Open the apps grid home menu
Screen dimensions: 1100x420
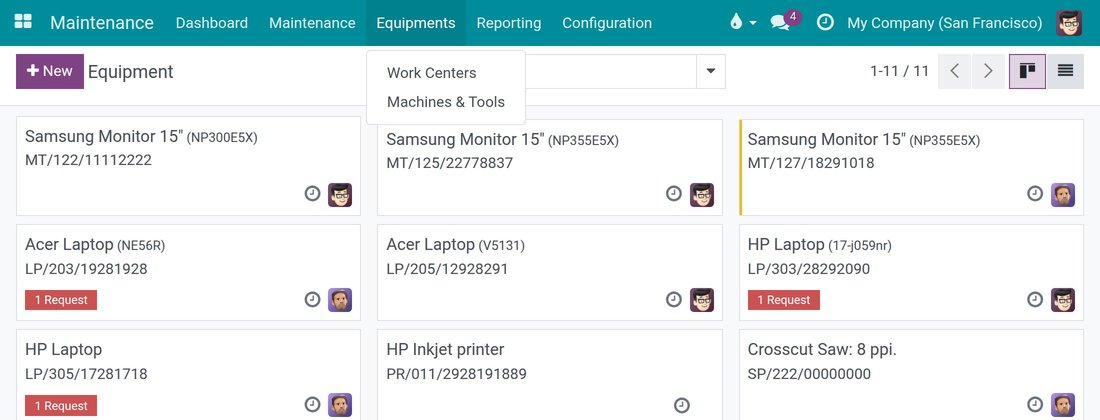point(23,22)
